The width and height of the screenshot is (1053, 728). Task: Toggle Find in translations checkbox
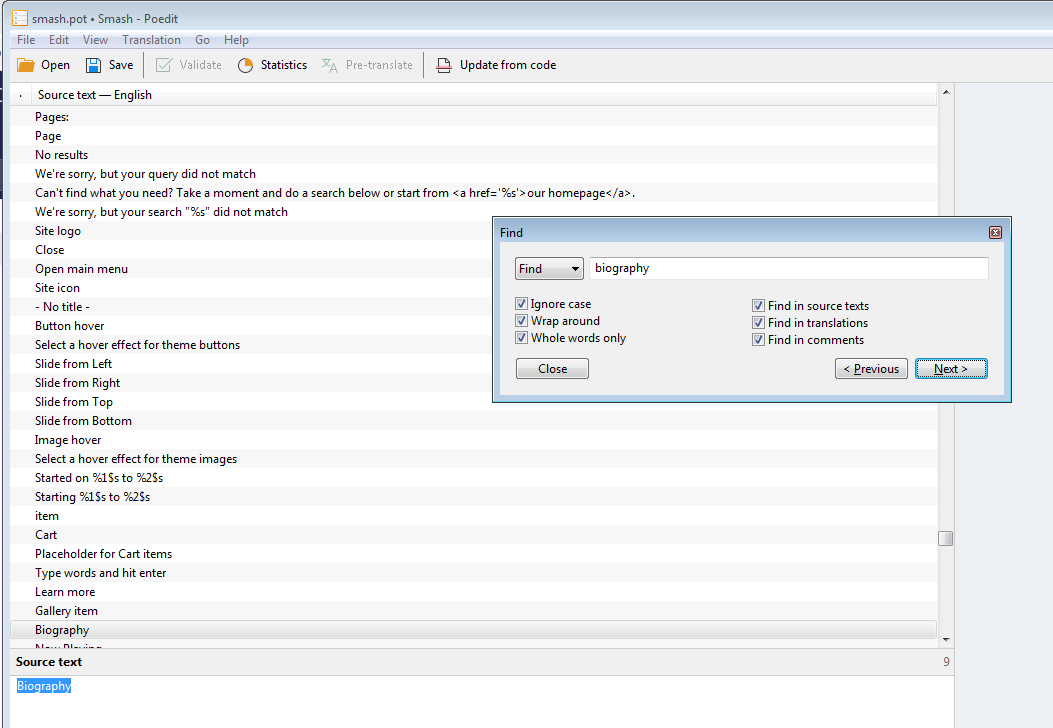point(758,322)
